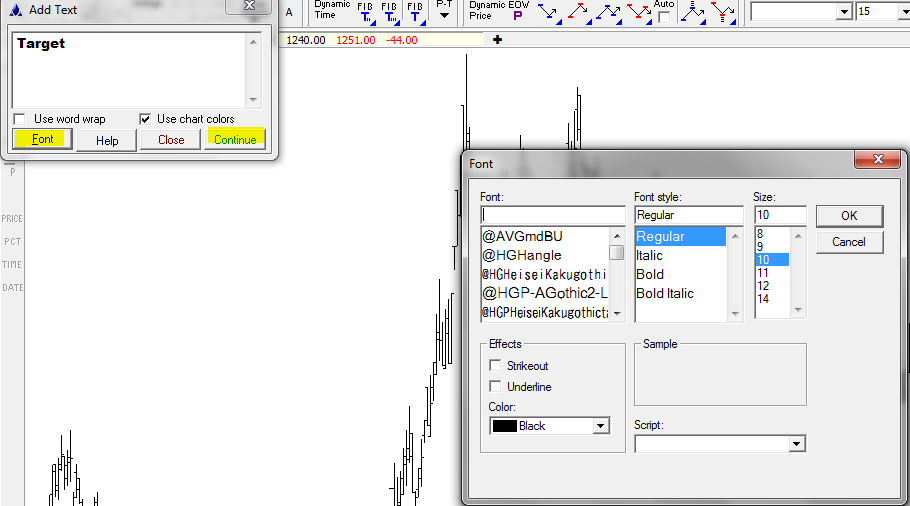Click the font list scrollbar thumb

click(616, 252)
